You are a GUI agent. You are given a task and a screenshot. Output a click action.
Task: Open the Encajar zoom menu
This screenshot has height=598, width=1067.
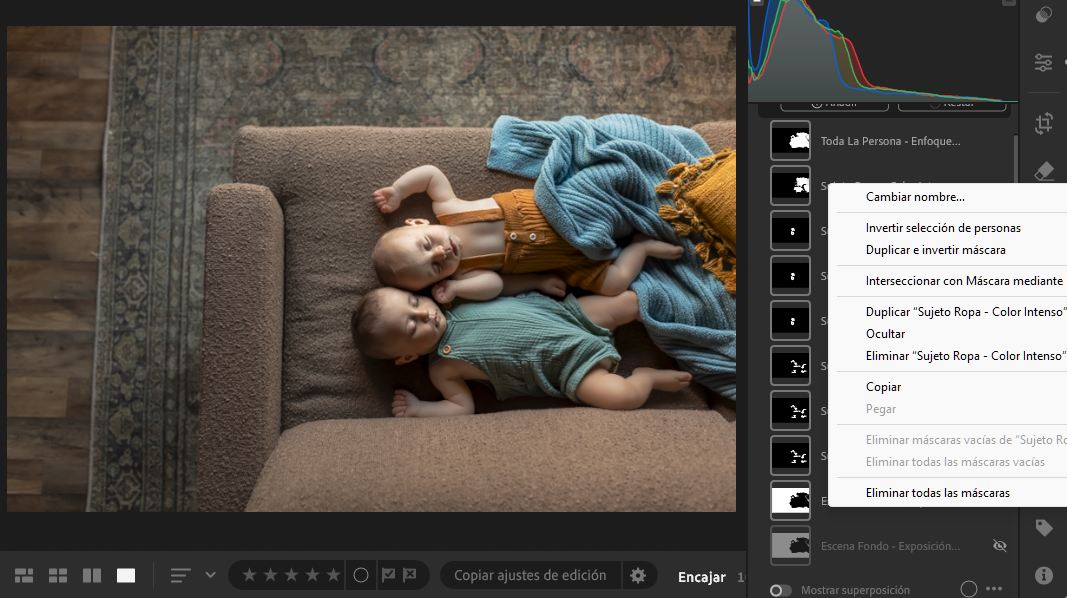point(701,576)
